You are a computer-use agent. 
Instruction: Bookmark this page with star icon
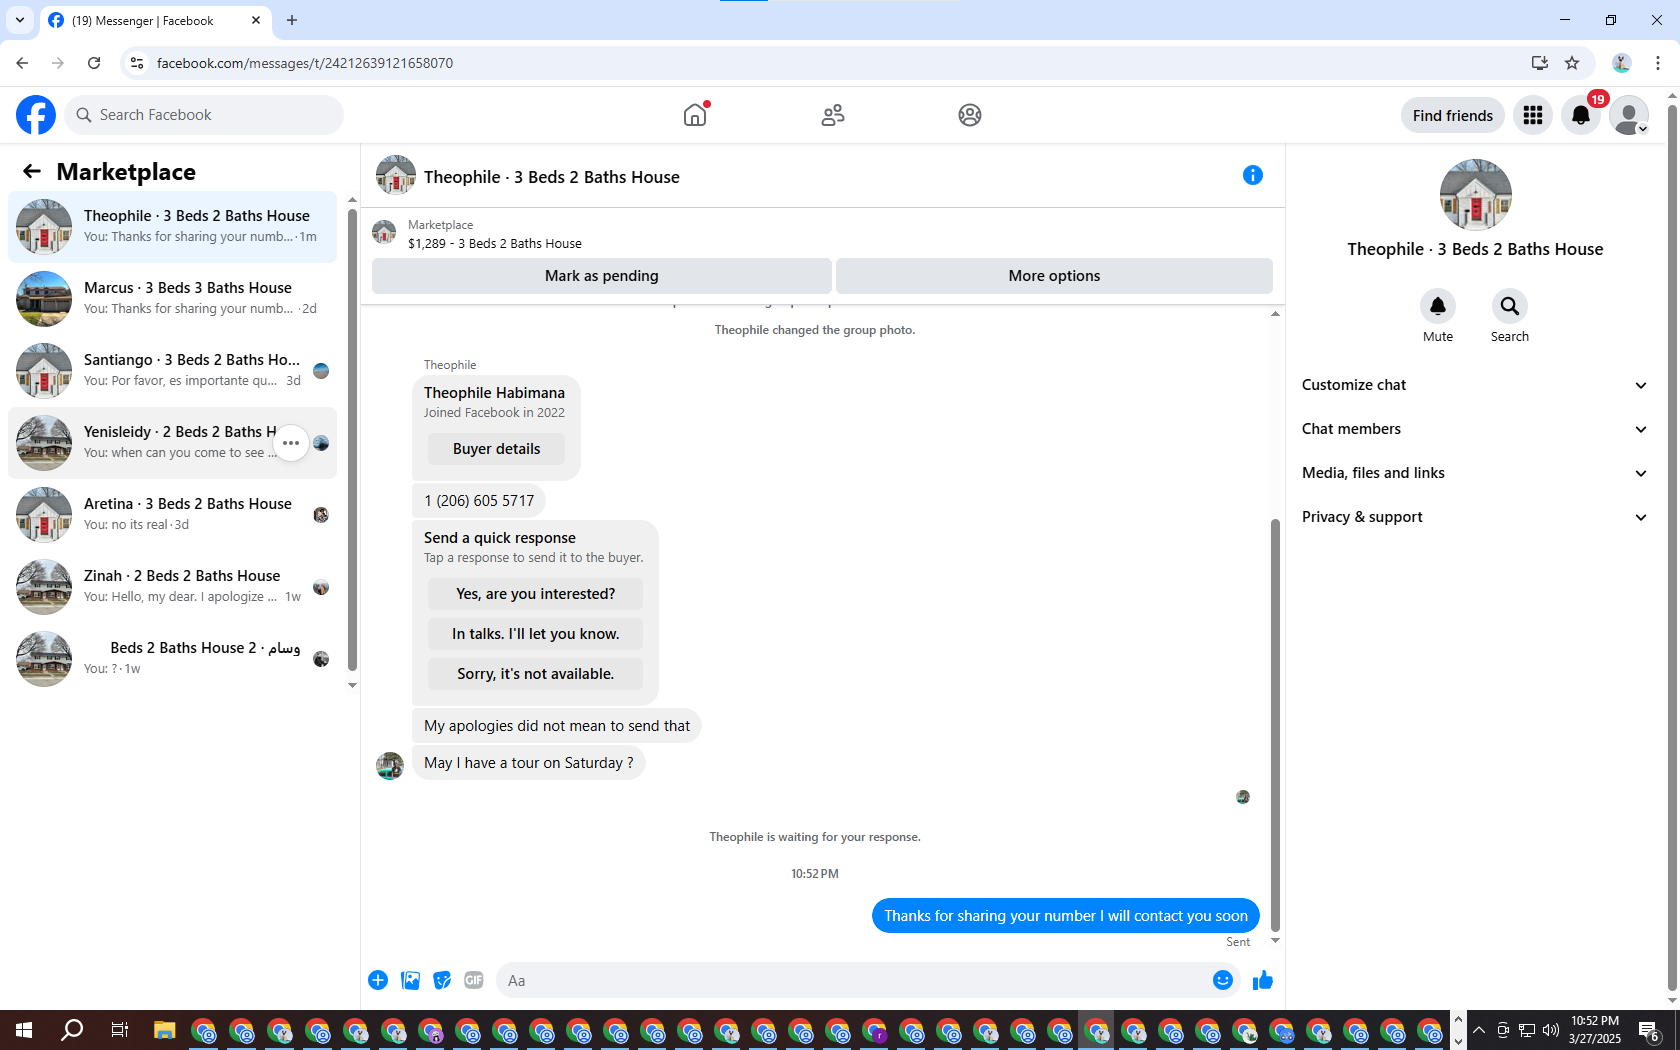tap(1572, 63)
